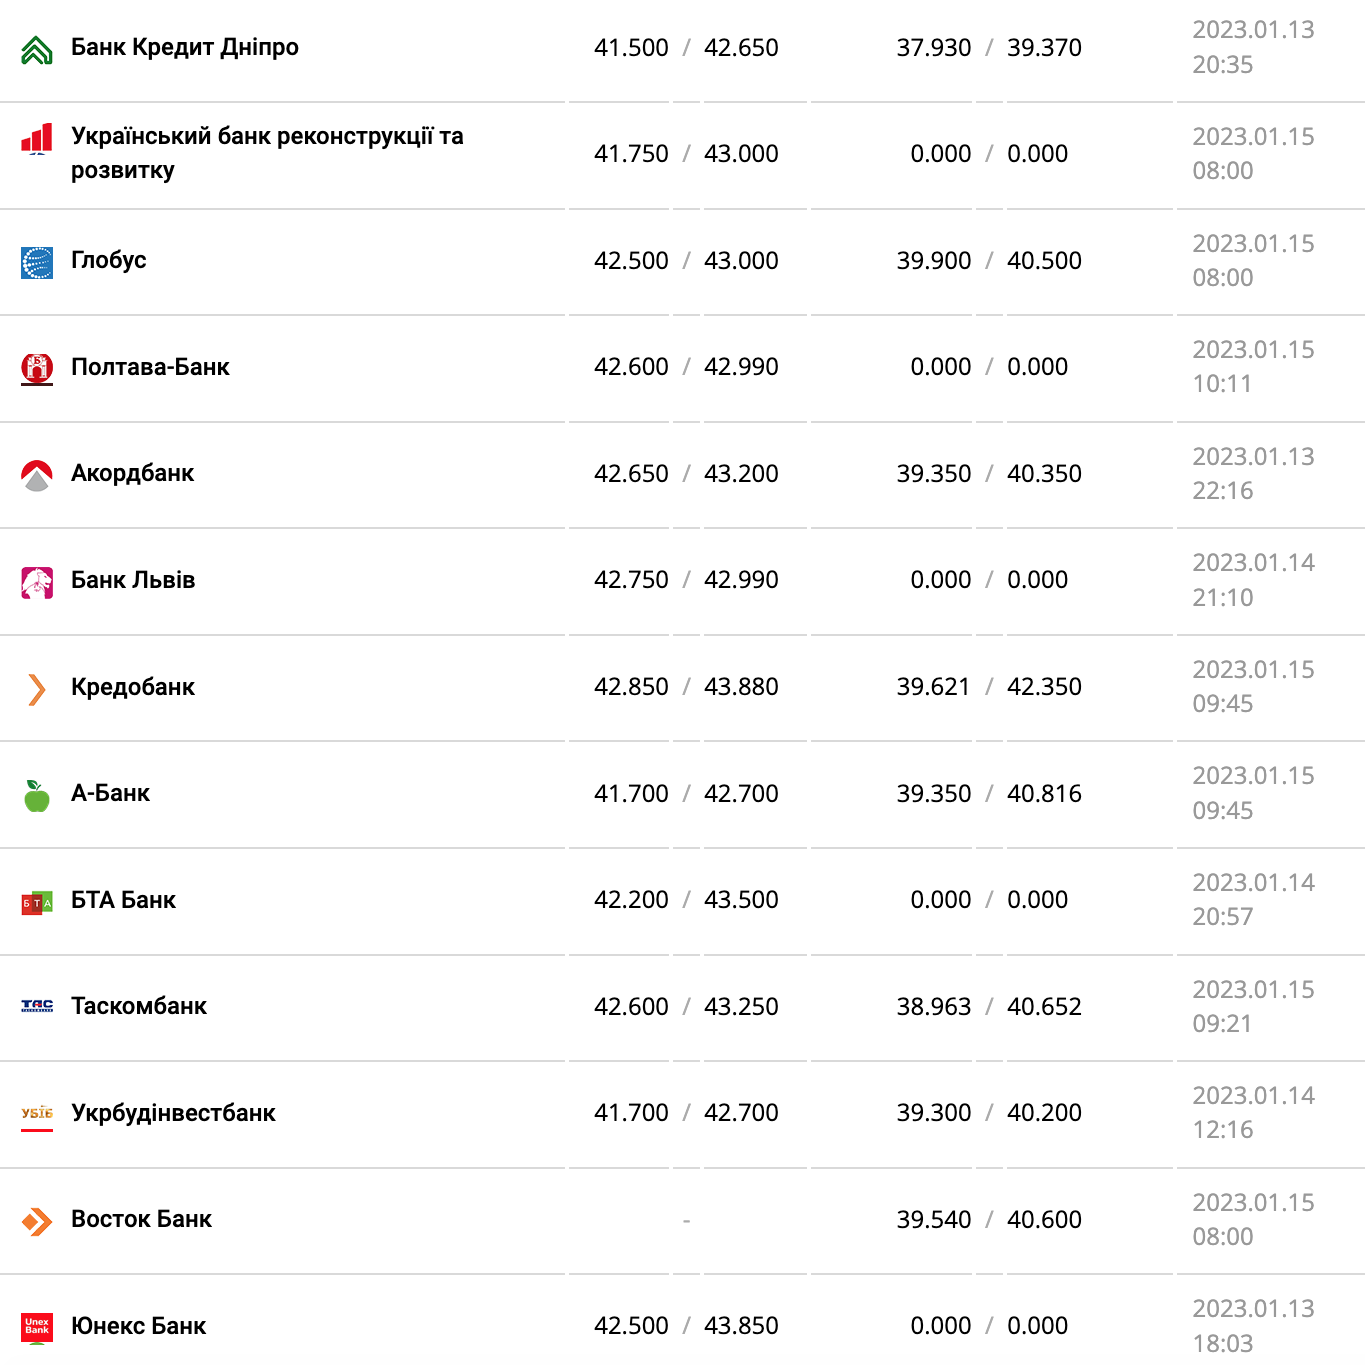Click the Глобус 39.900 / 40.500 rate
Viewport: 1365px width, 1365px height.
pyautogui.click(x=989, y=261)
